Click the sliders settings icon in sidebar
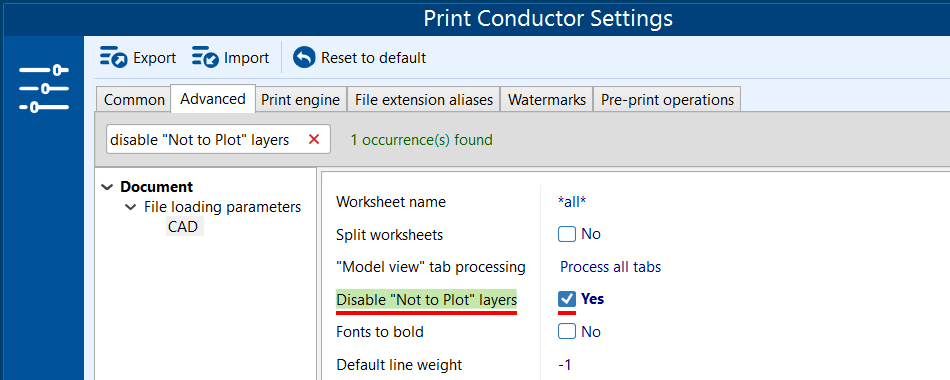This screenshot has height=380, width=950. (x=43, y=88)
